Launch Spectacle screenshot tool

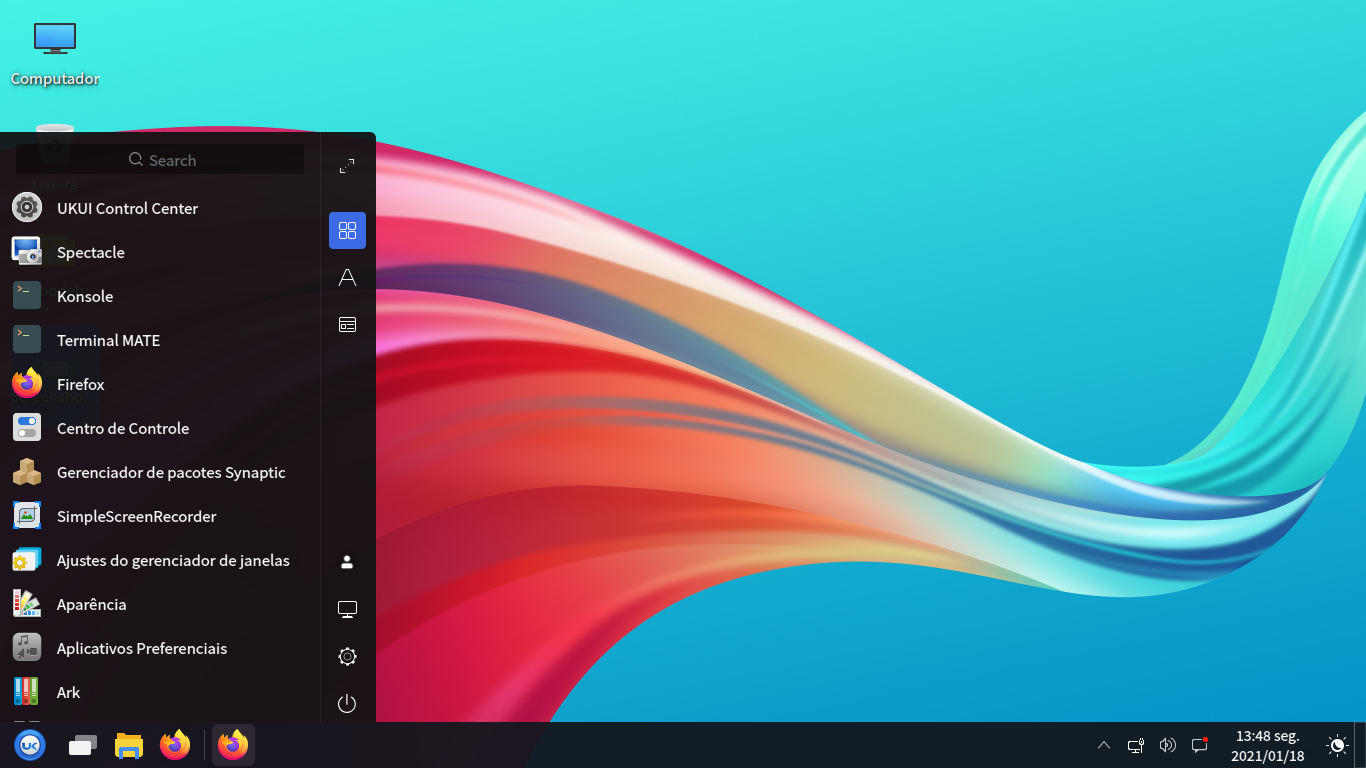click(90, 252)
